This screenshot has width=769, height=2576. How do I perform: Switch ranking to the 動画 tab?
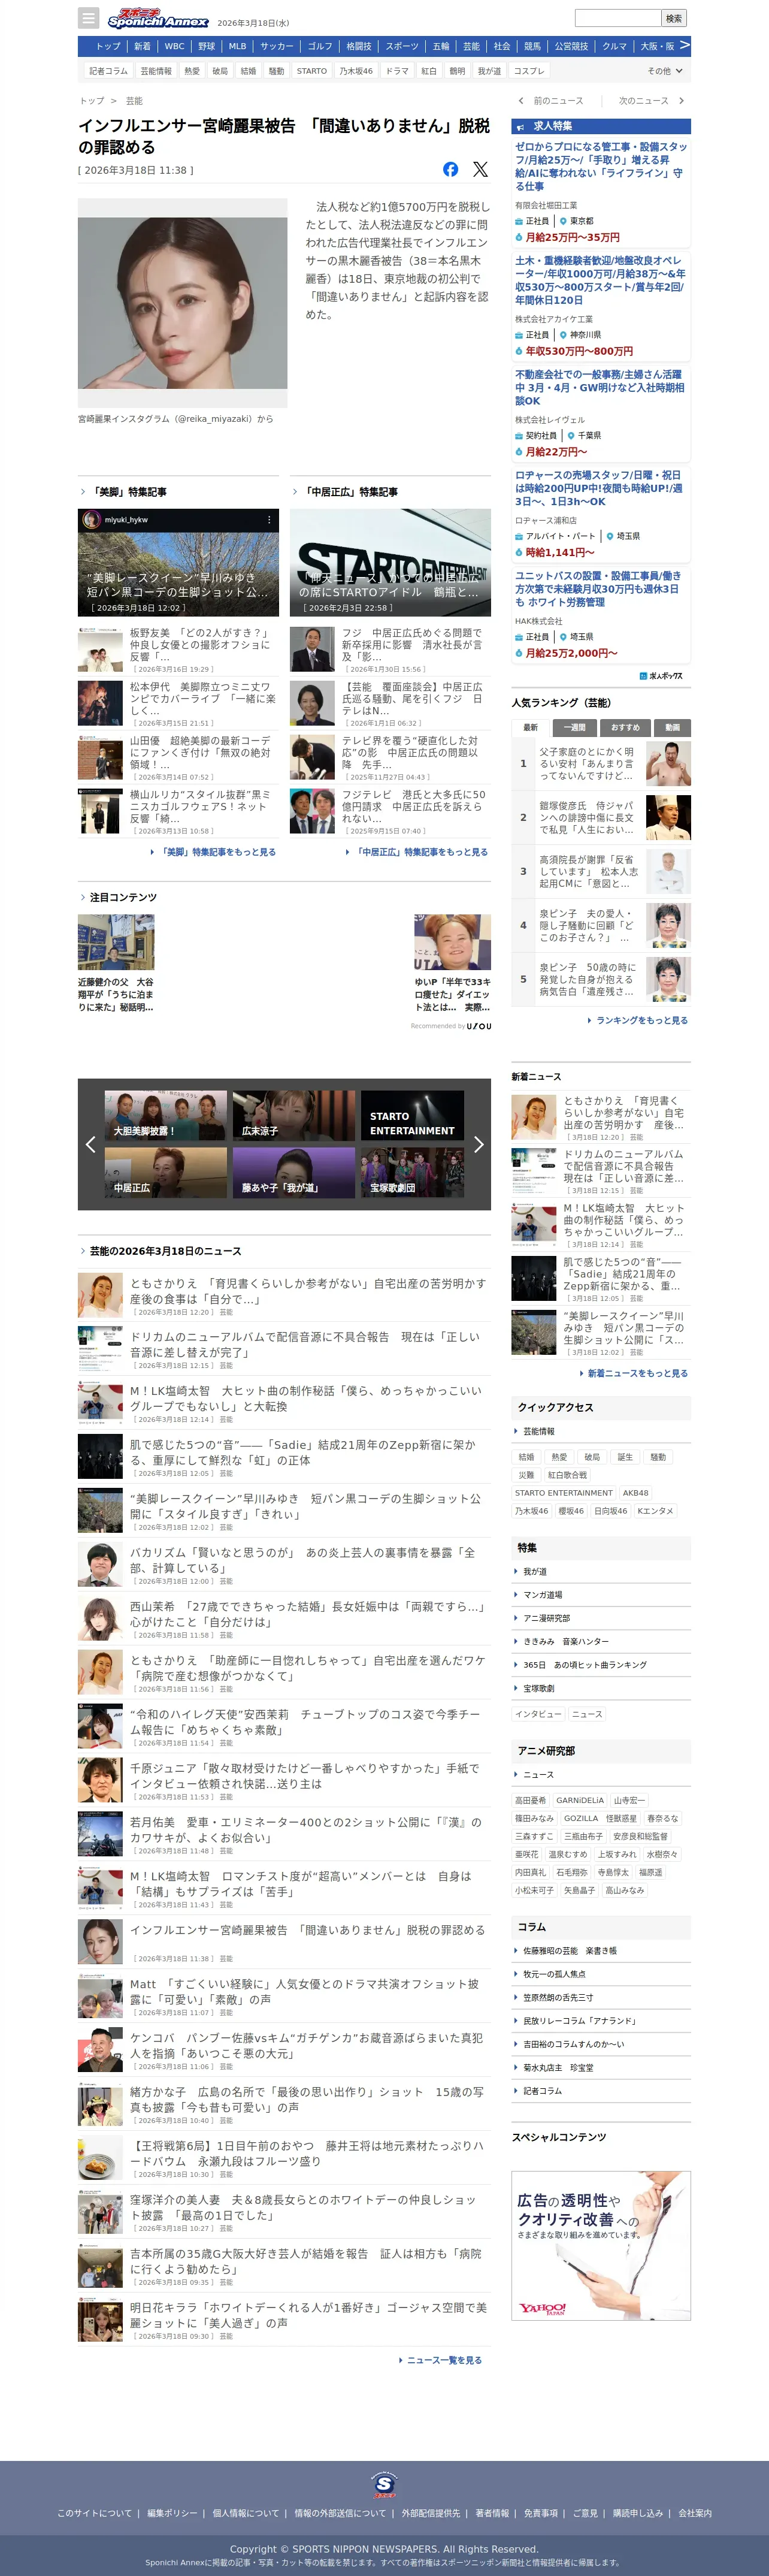coord(672,727)
